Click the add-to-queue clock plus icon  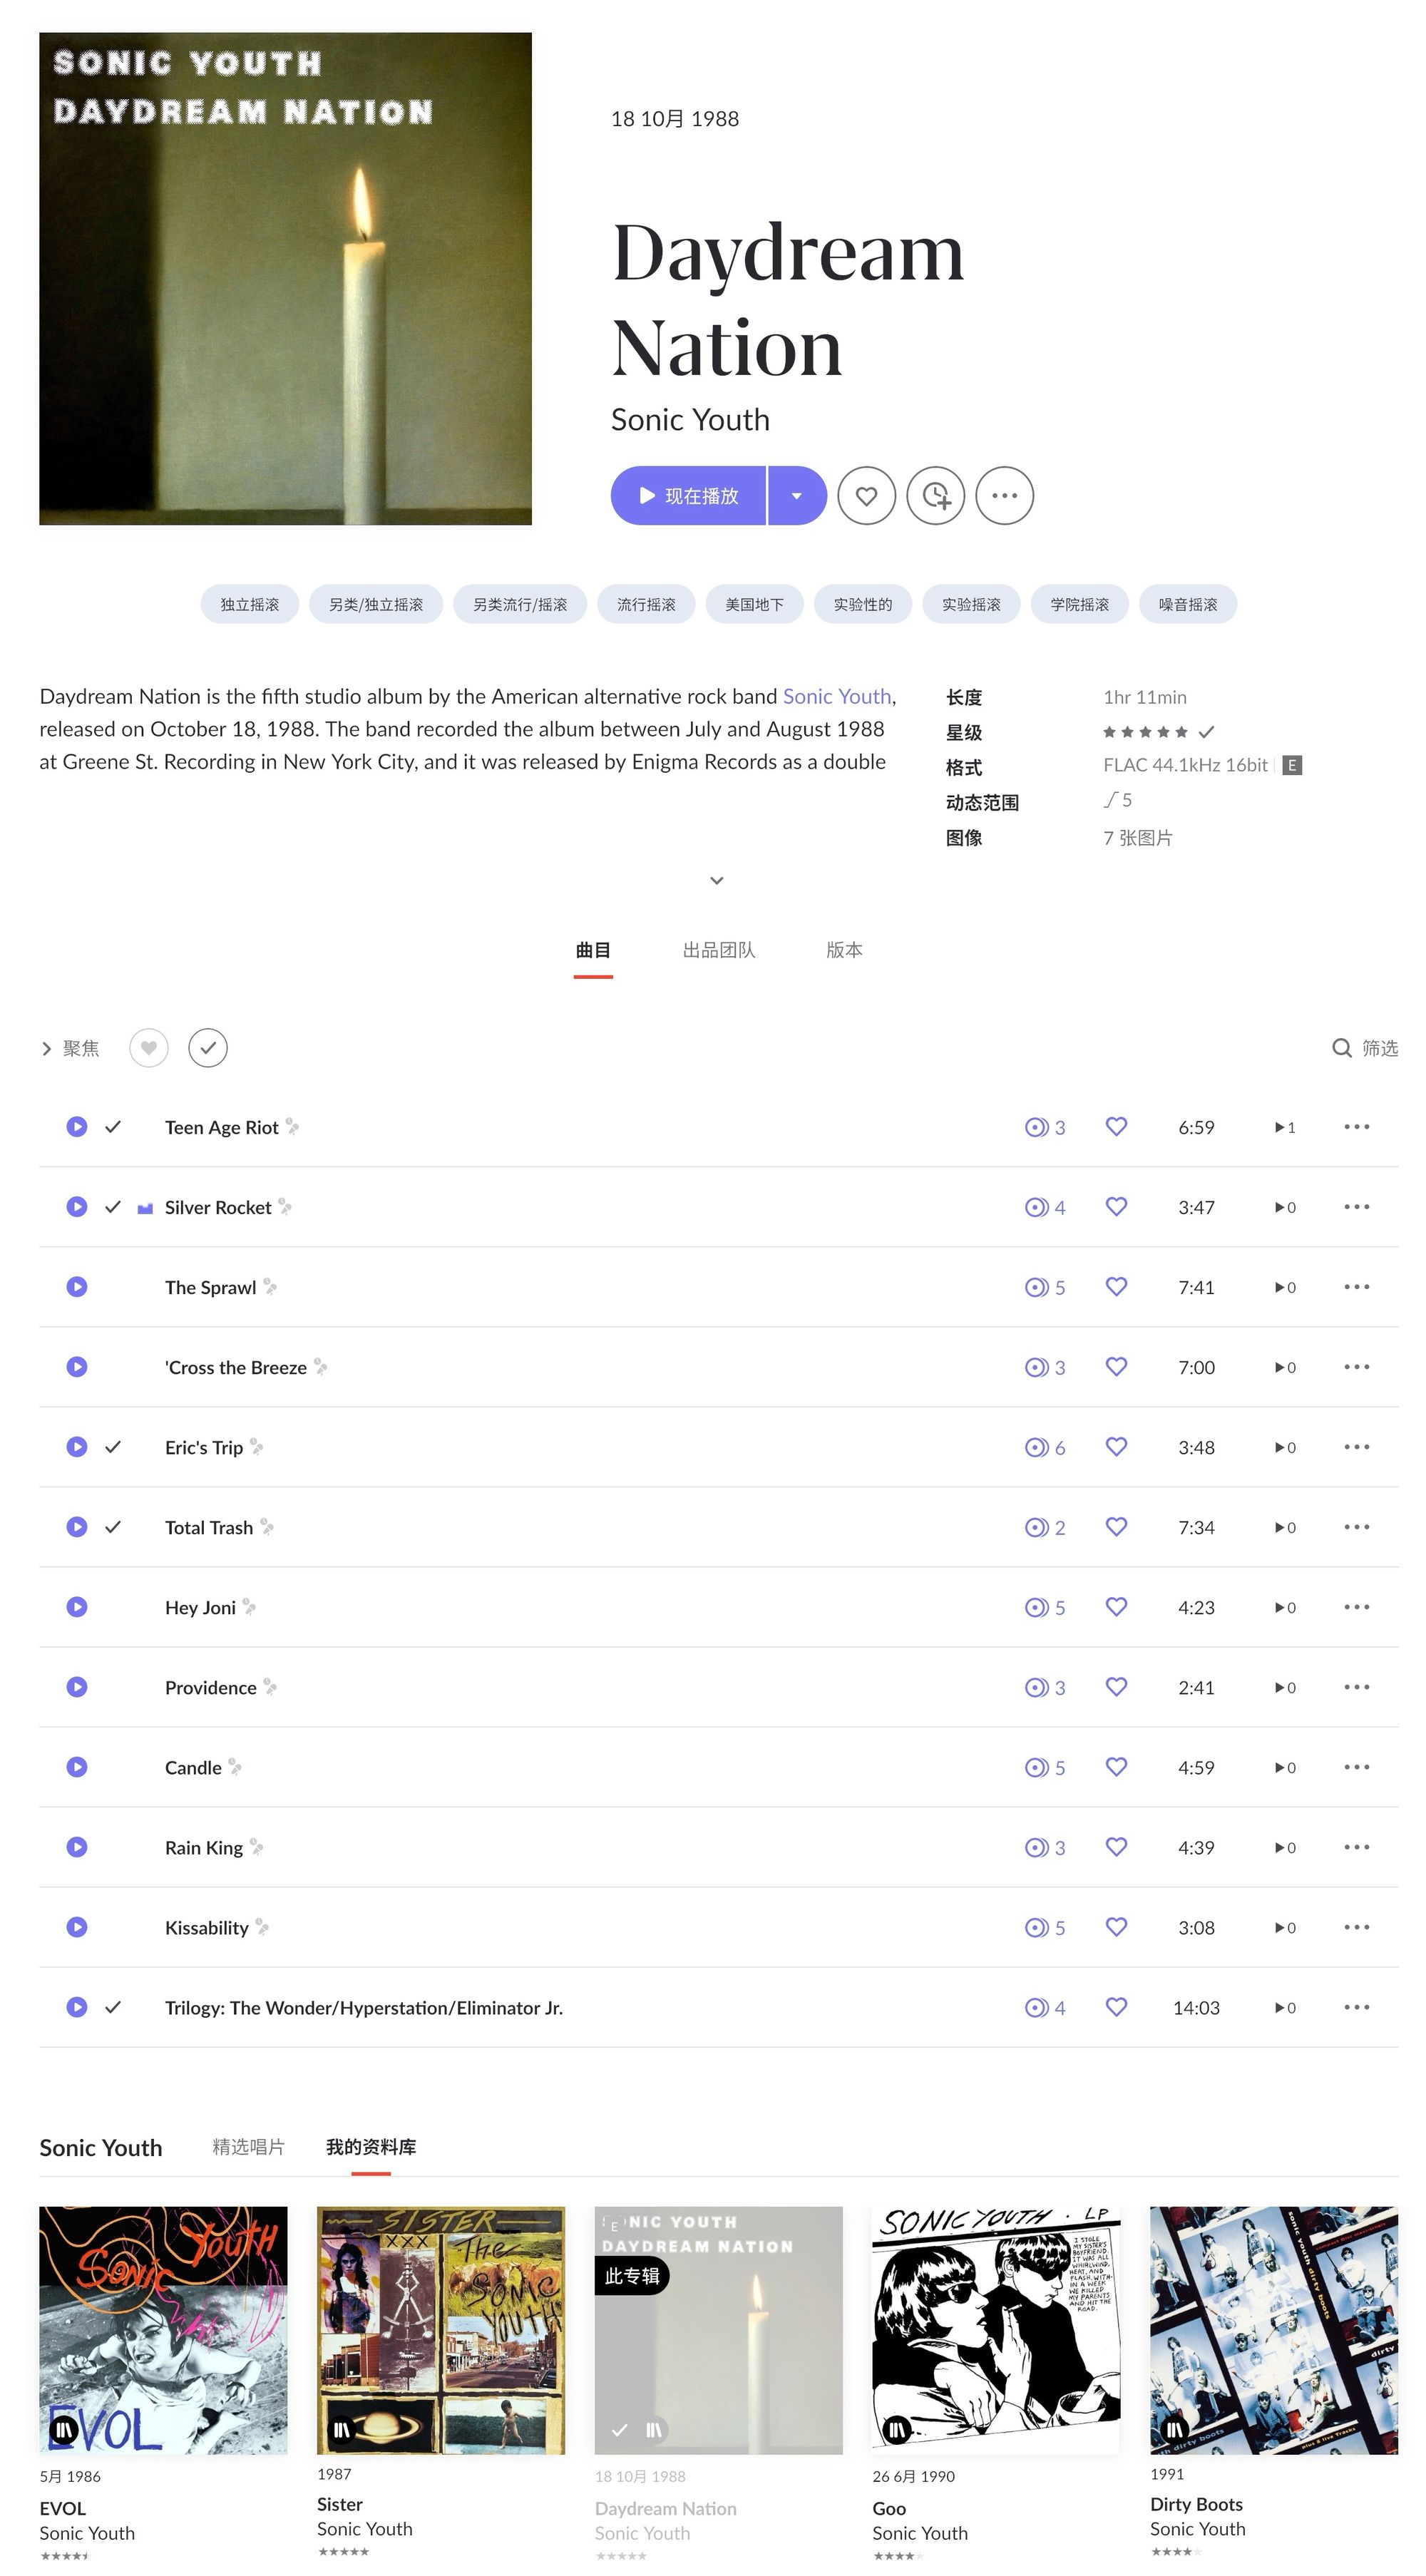(935, 496)
